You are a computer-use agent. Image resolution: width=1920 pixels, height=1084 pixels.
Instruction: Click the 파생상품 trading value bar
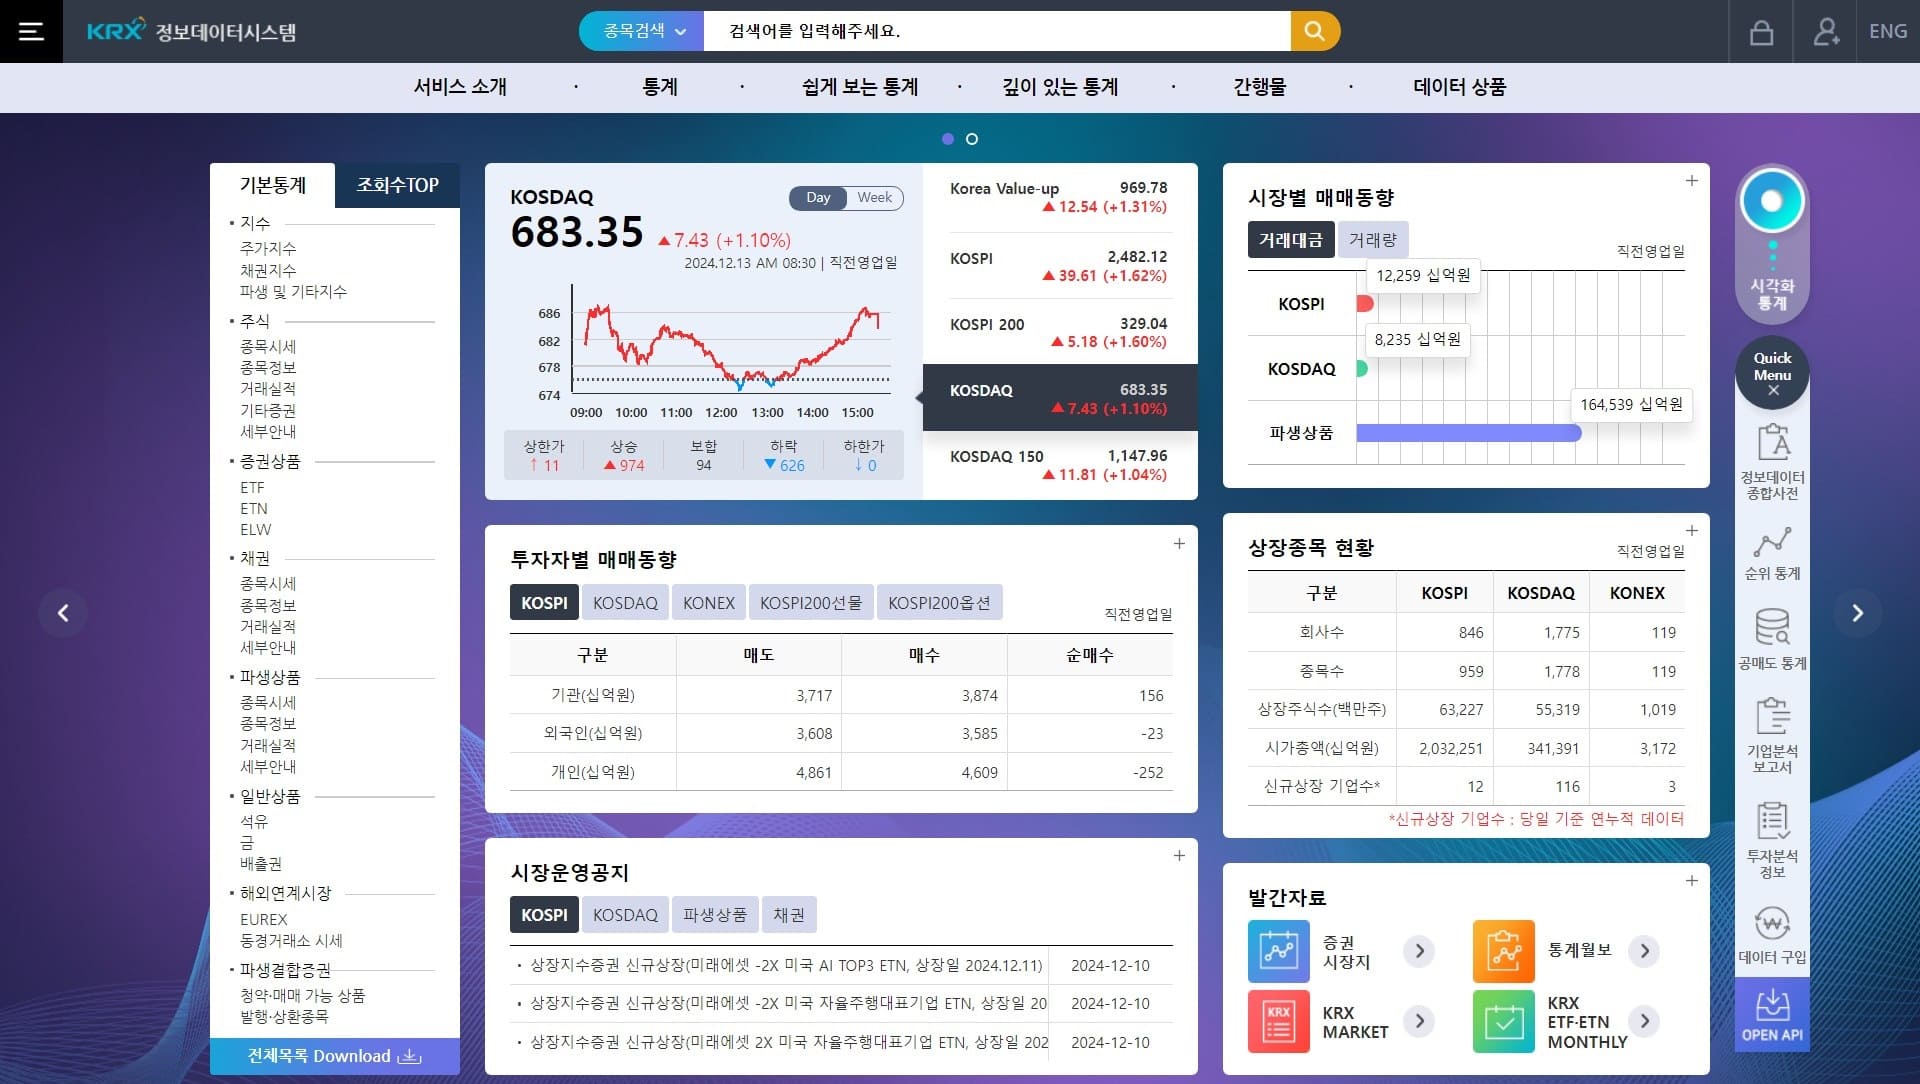click(1468, 433)
